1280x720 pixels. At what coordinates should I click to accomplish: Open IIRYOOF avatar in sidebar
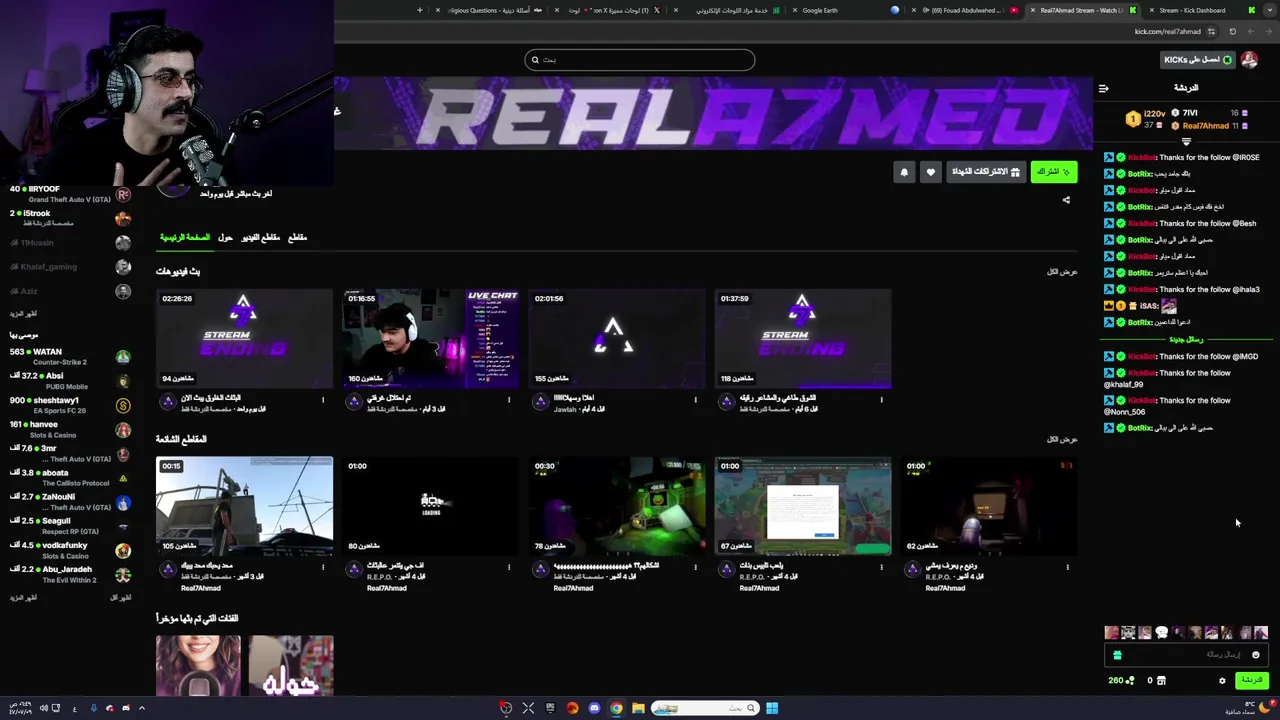point(123,194)
